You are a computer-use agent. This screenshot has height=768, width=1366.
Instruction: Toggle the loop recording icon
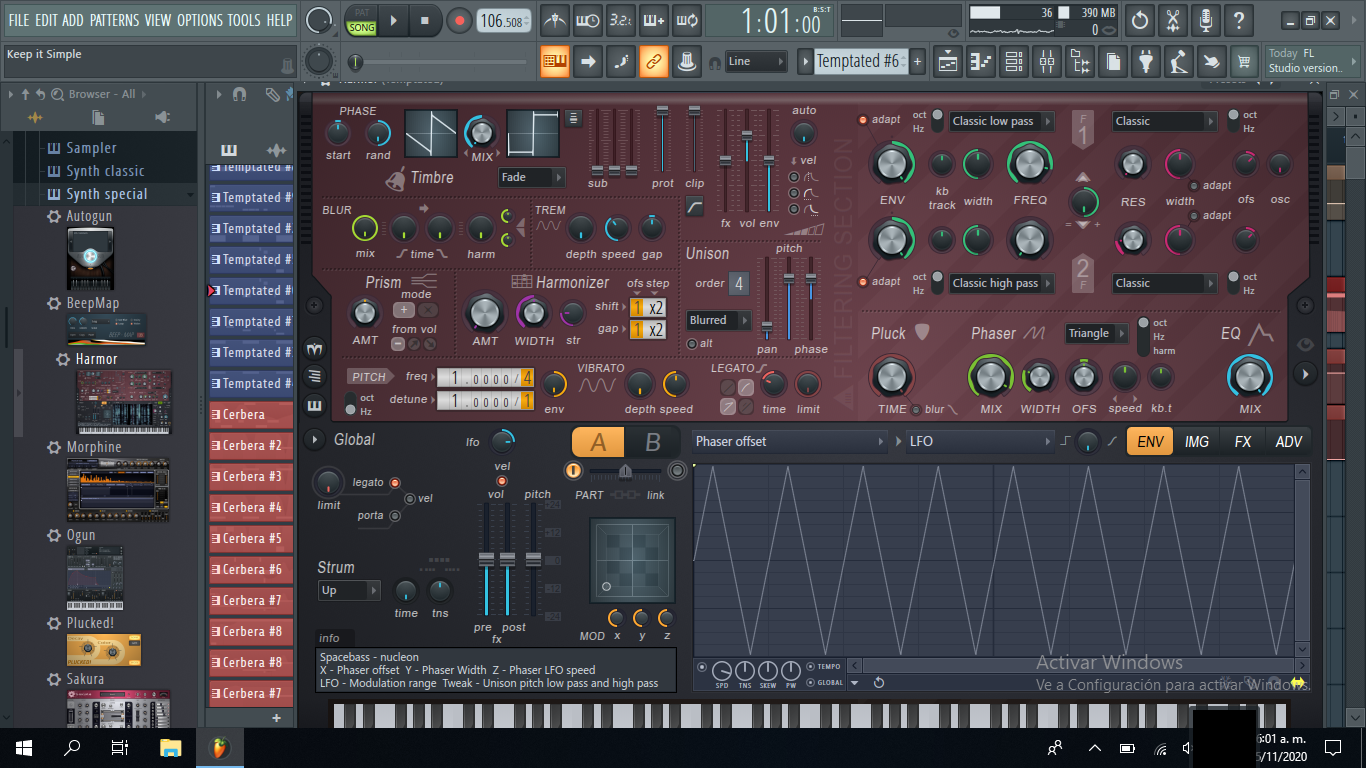click(686, 19)
